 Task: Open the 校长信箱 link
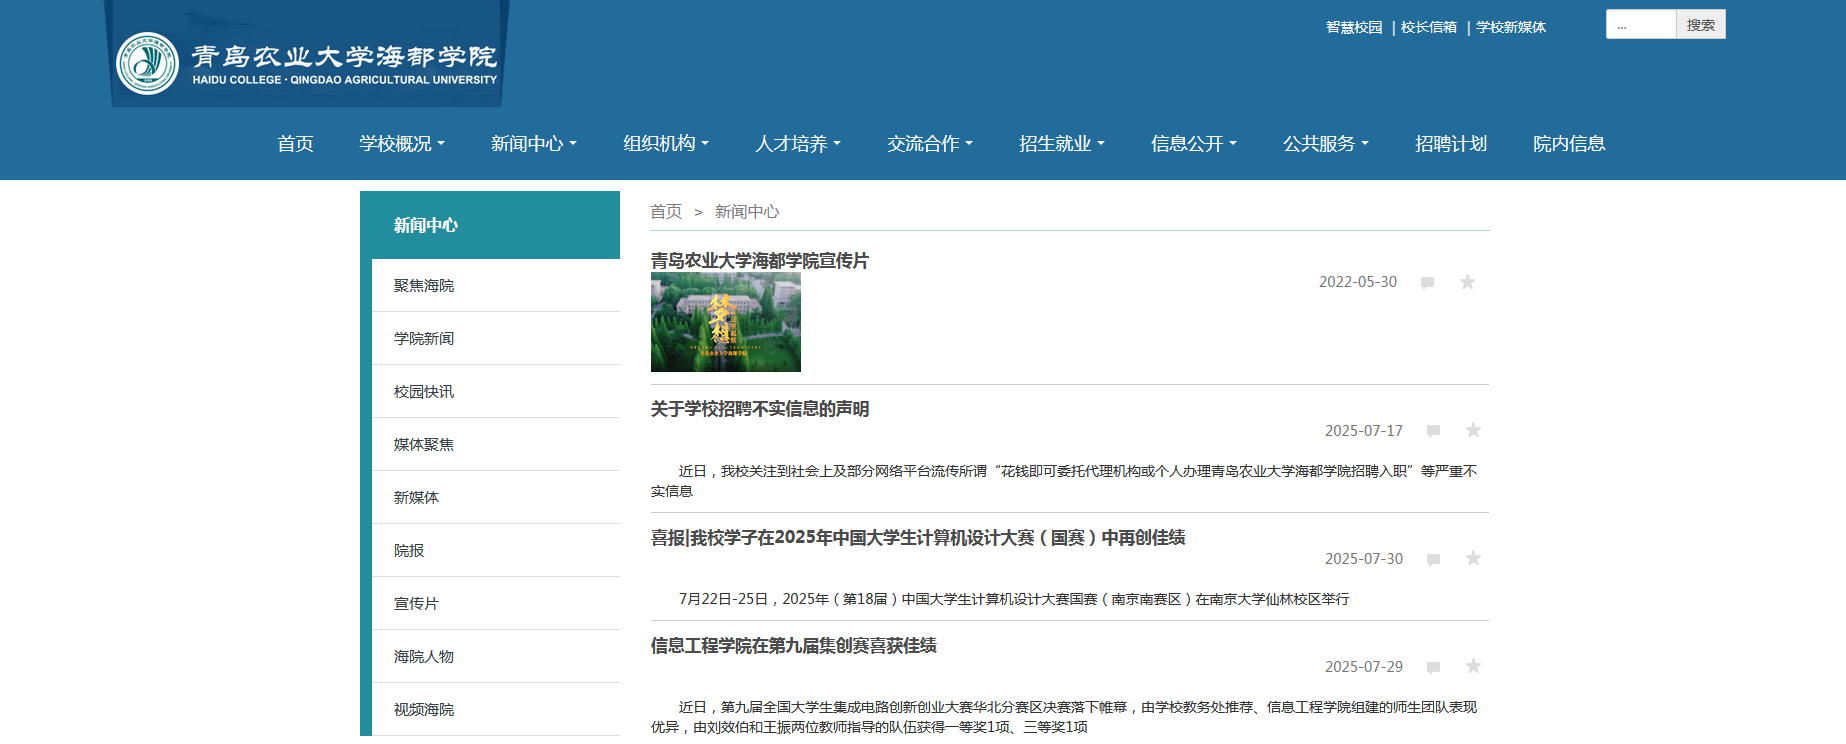click(1428, 27)
